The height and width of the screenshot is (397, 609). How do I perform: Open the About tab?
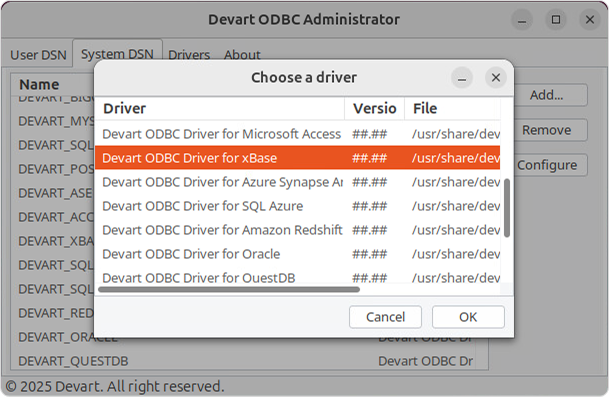242,55
